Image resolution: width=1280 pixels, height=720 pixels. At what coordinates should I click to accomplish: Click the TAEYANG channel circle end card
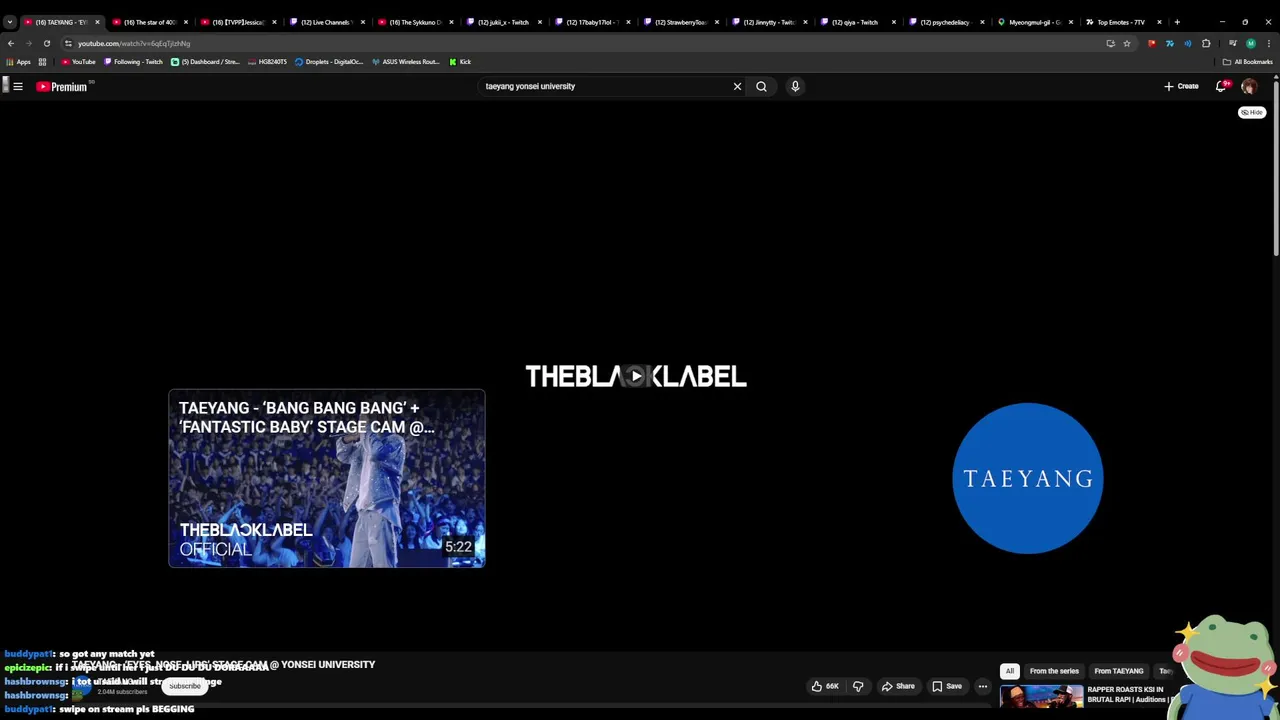click(x=1028, y=478)
